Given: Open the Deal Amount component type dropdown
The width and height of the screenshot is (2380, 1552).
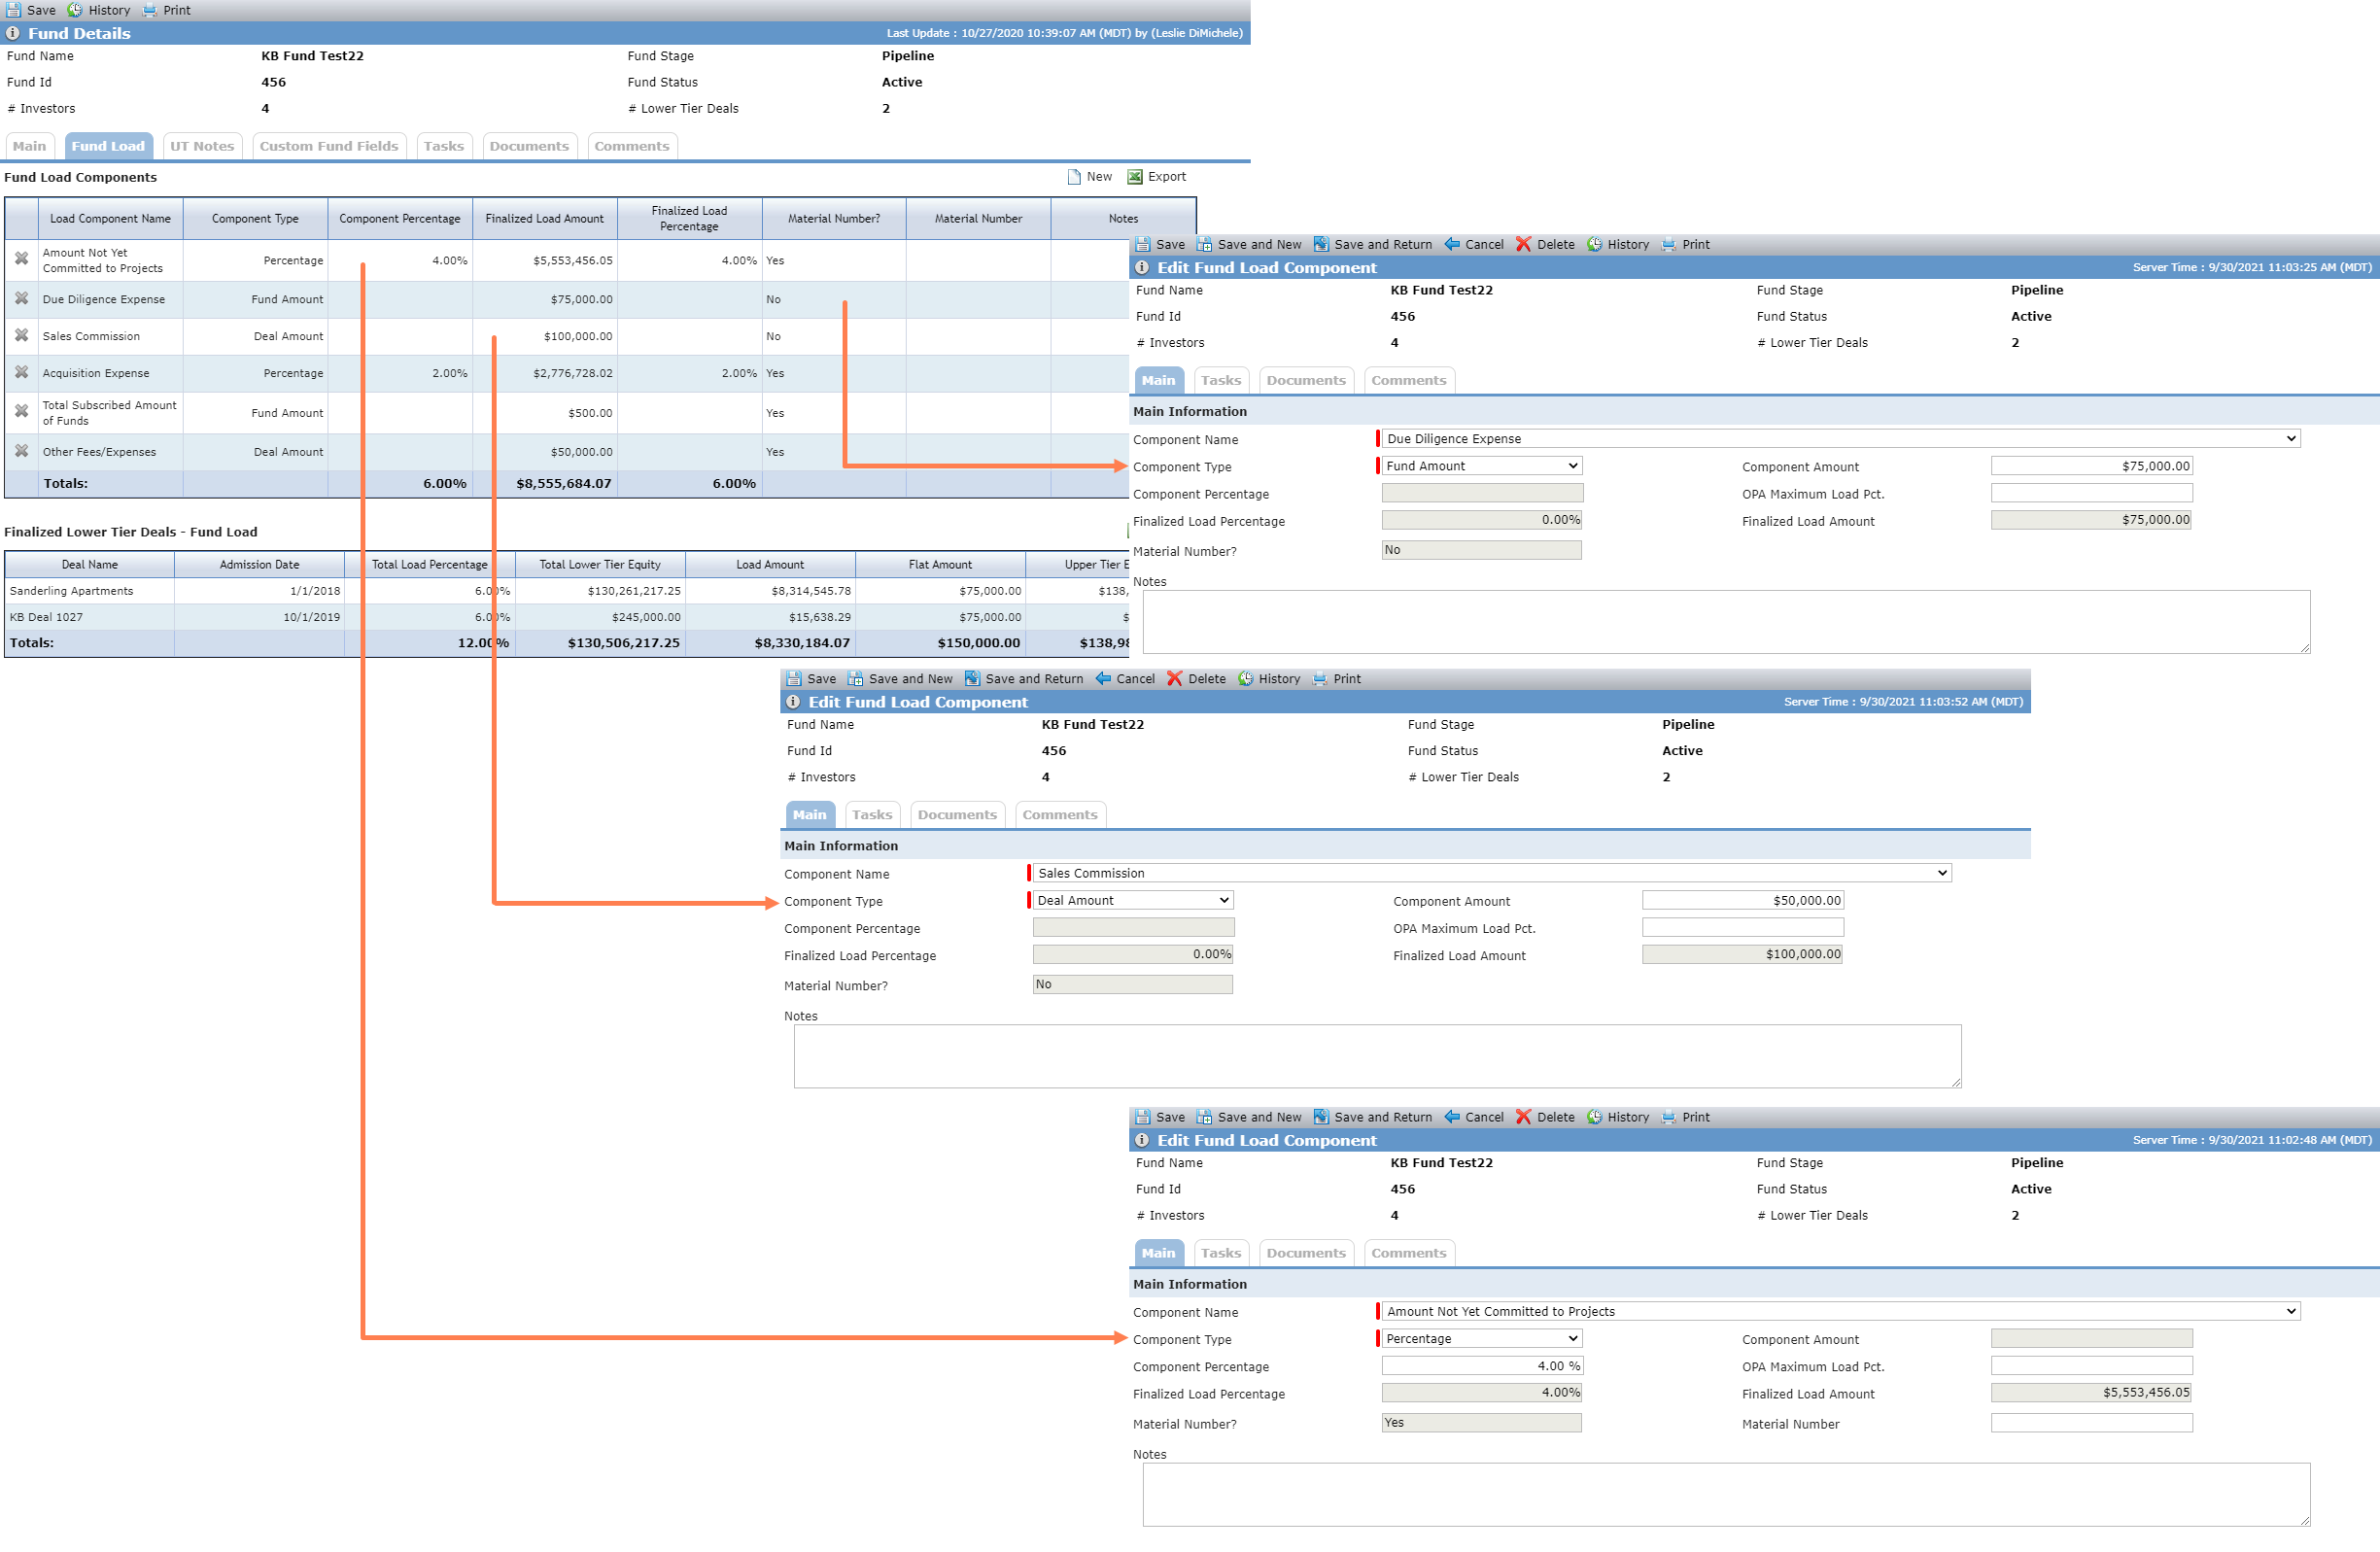Looking at the screenshot, I should pos(1133,900).
